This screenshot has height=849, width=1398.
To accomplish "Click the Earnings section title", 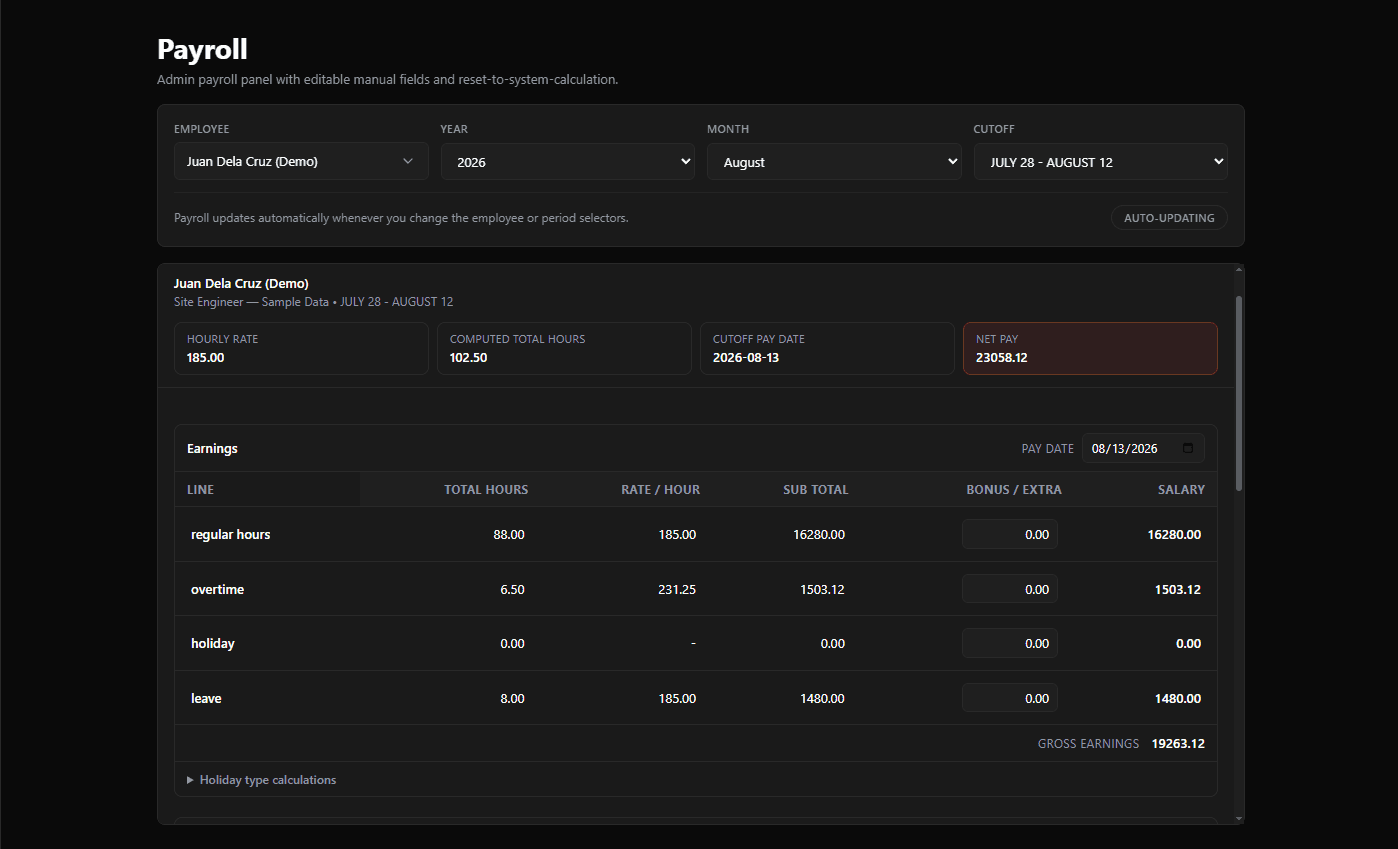I will click(212, 448).
